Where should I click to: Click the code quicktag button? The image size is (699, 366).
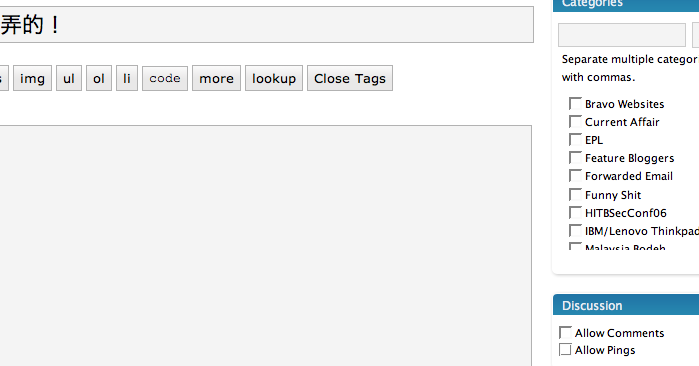165,78
